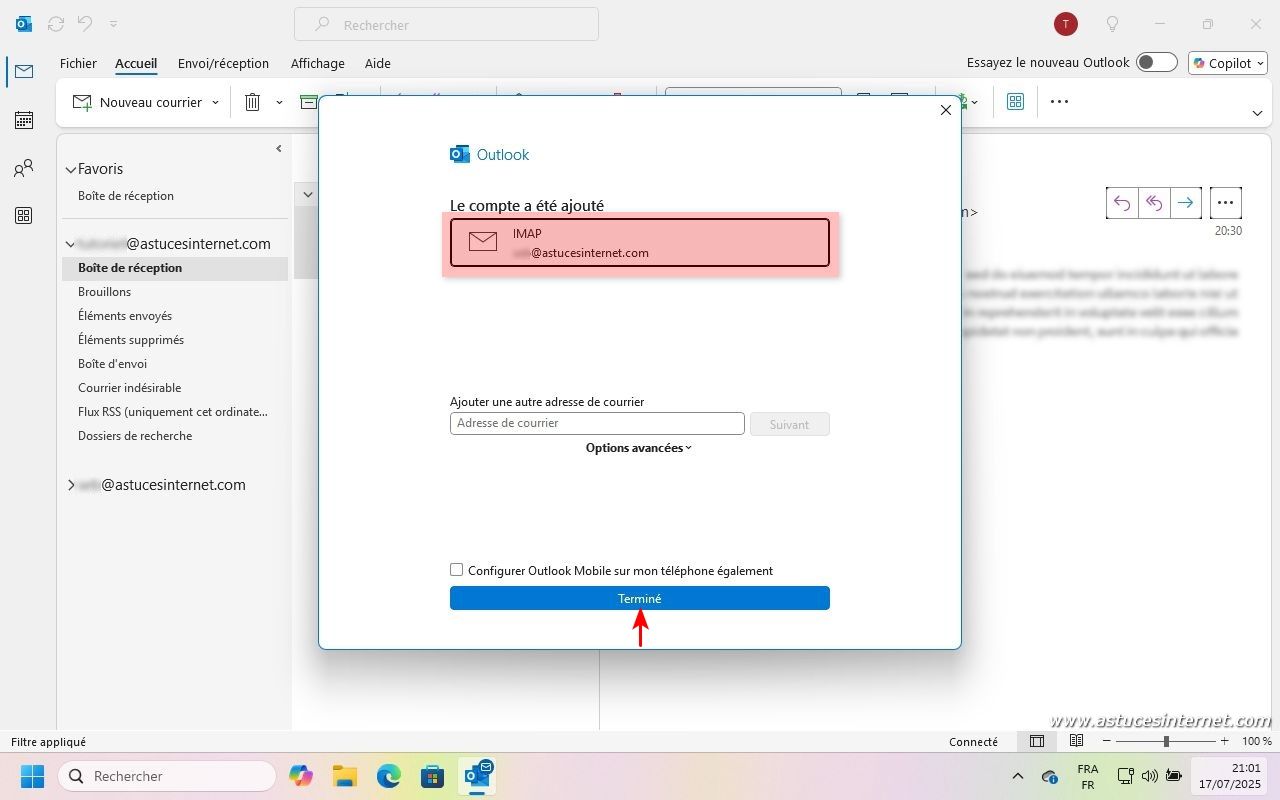This screenshot has width=1280, height=800.
Task: Click the red T account avatar
Action: (x=1066, y=24)
